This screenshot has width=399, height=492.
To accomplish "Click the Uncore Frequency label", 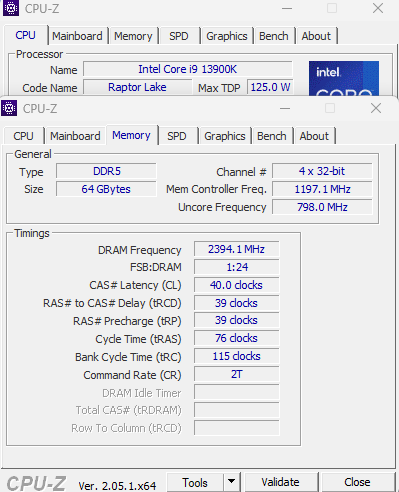I will click(222, 207).
